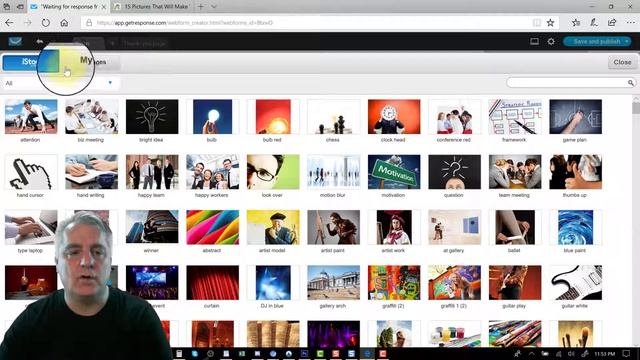Click the address bar URL

pyautogui.click(x=184, y=23)
